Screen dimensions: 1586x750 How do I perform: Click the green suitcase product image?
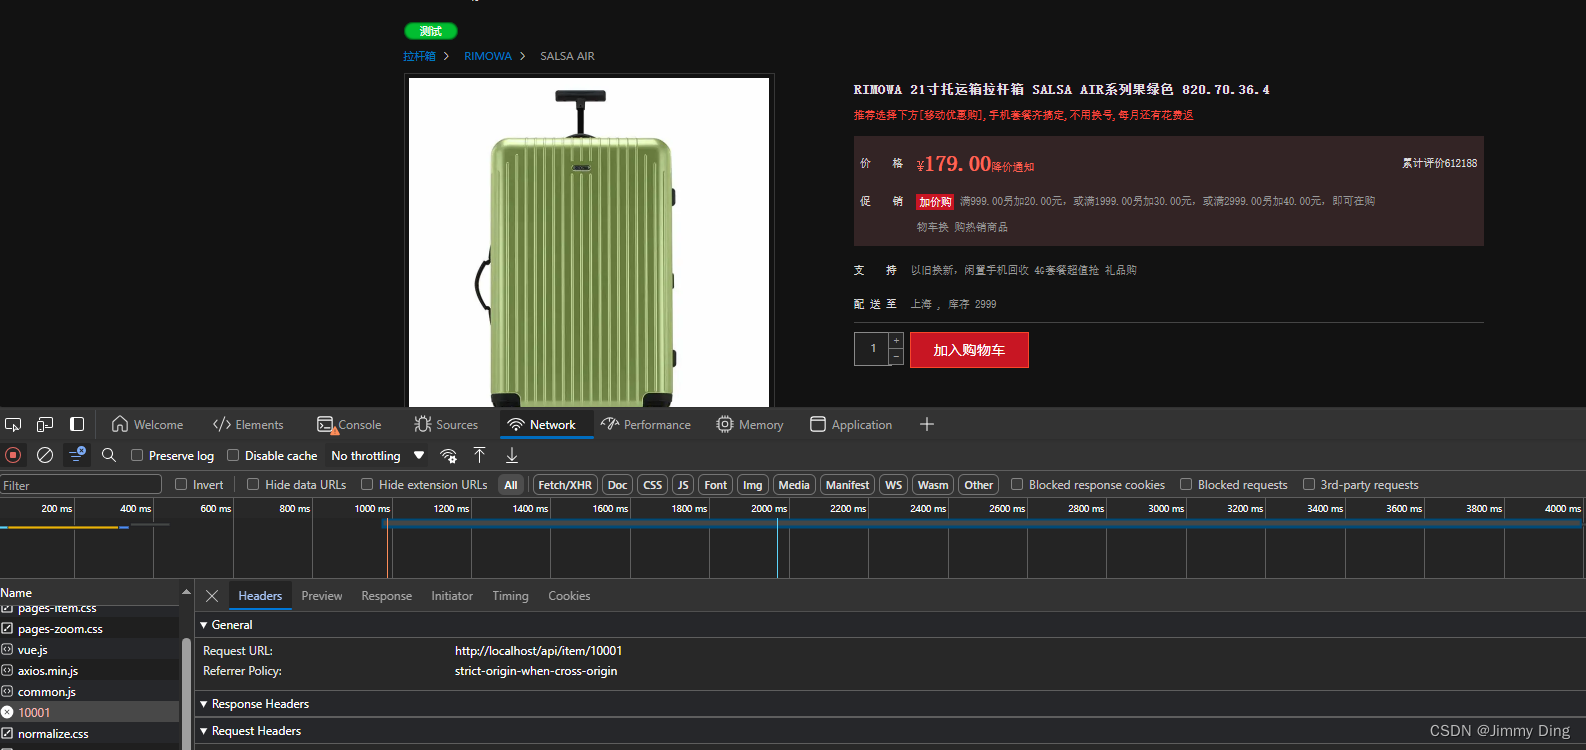[589, 243]
